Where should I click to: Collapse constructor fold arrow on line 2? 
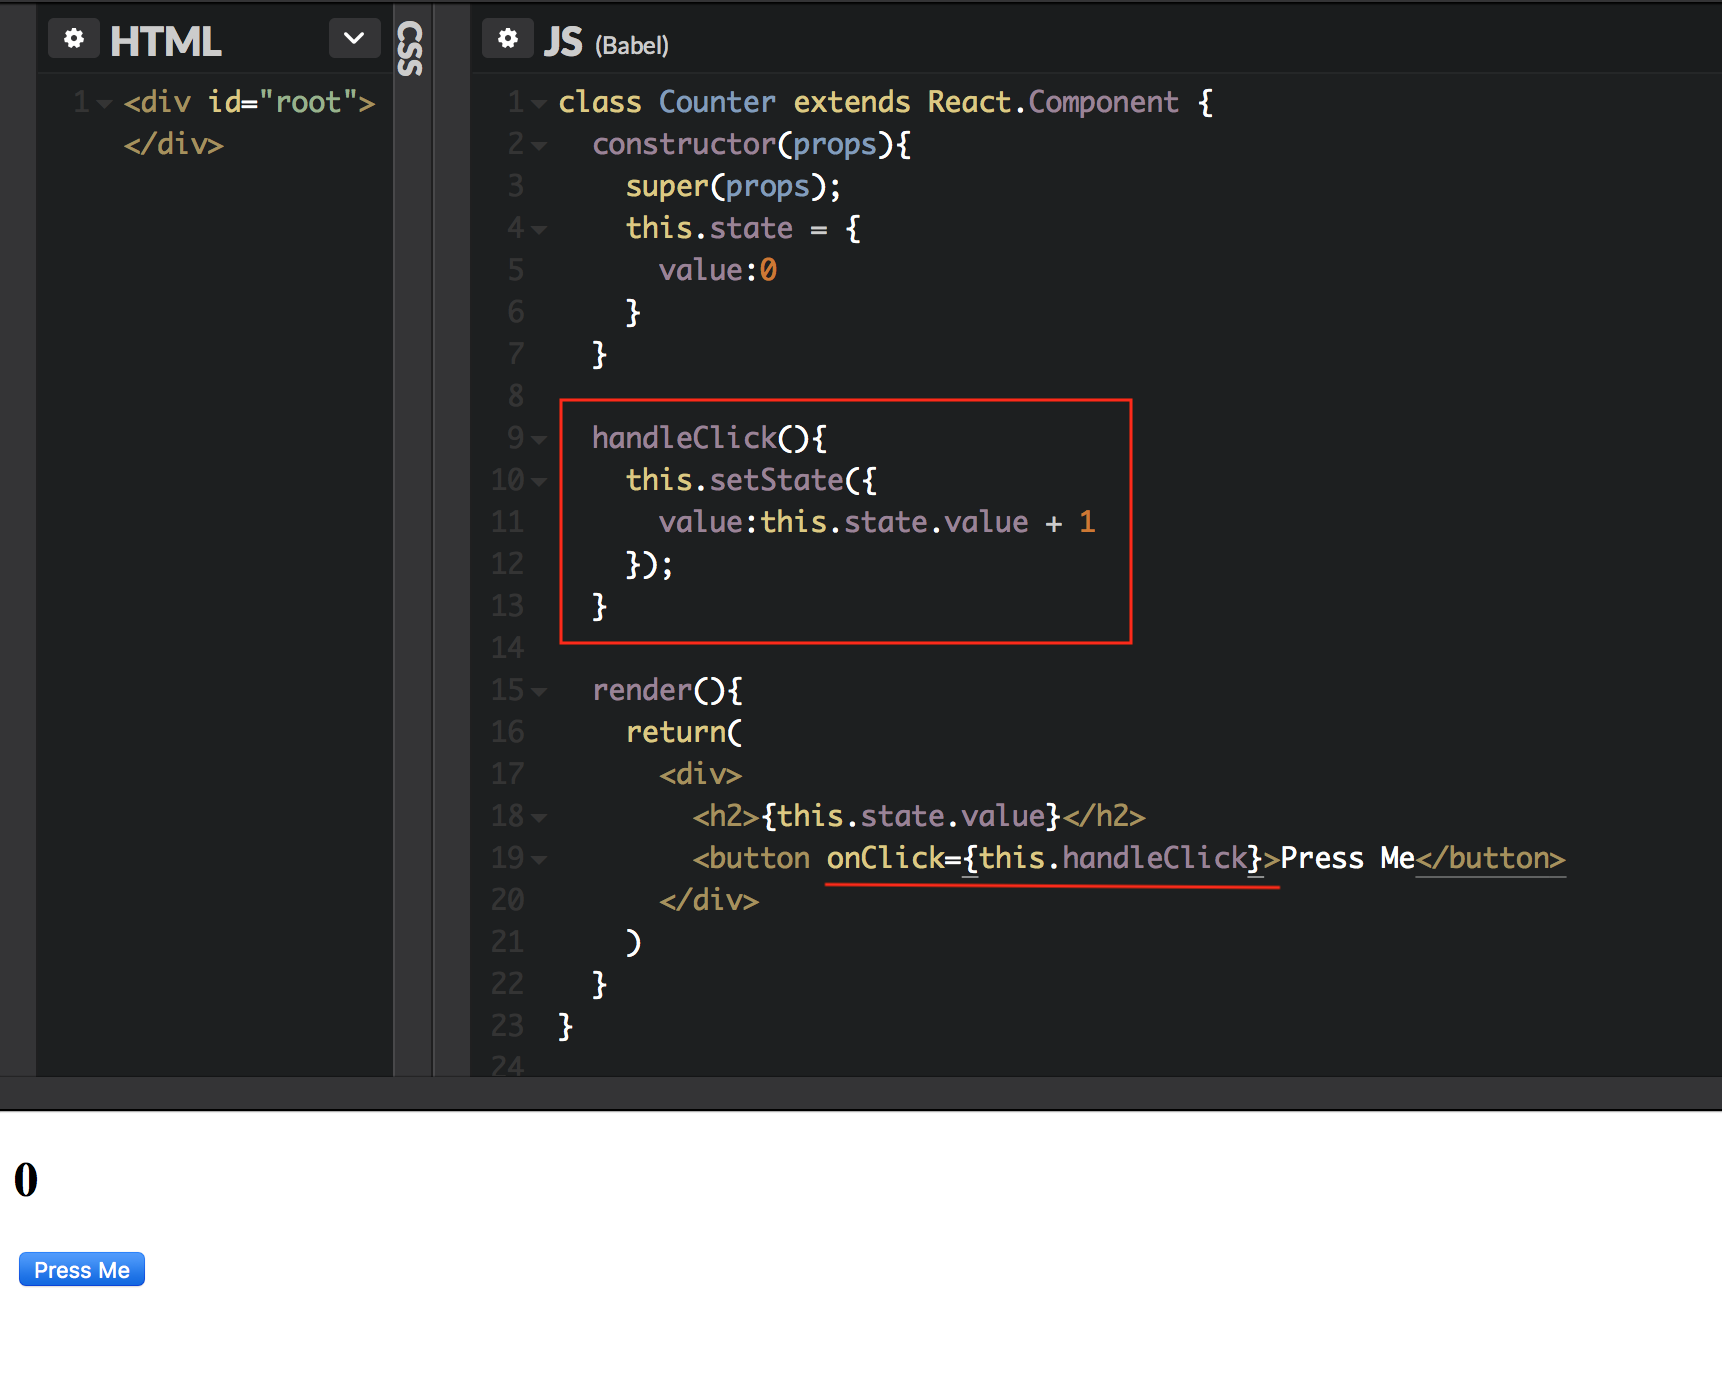[x=539, y=145]
